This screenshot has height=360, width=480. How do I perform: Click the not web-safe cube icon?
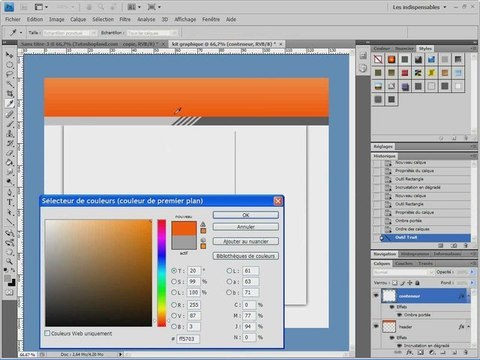[203, 240]
